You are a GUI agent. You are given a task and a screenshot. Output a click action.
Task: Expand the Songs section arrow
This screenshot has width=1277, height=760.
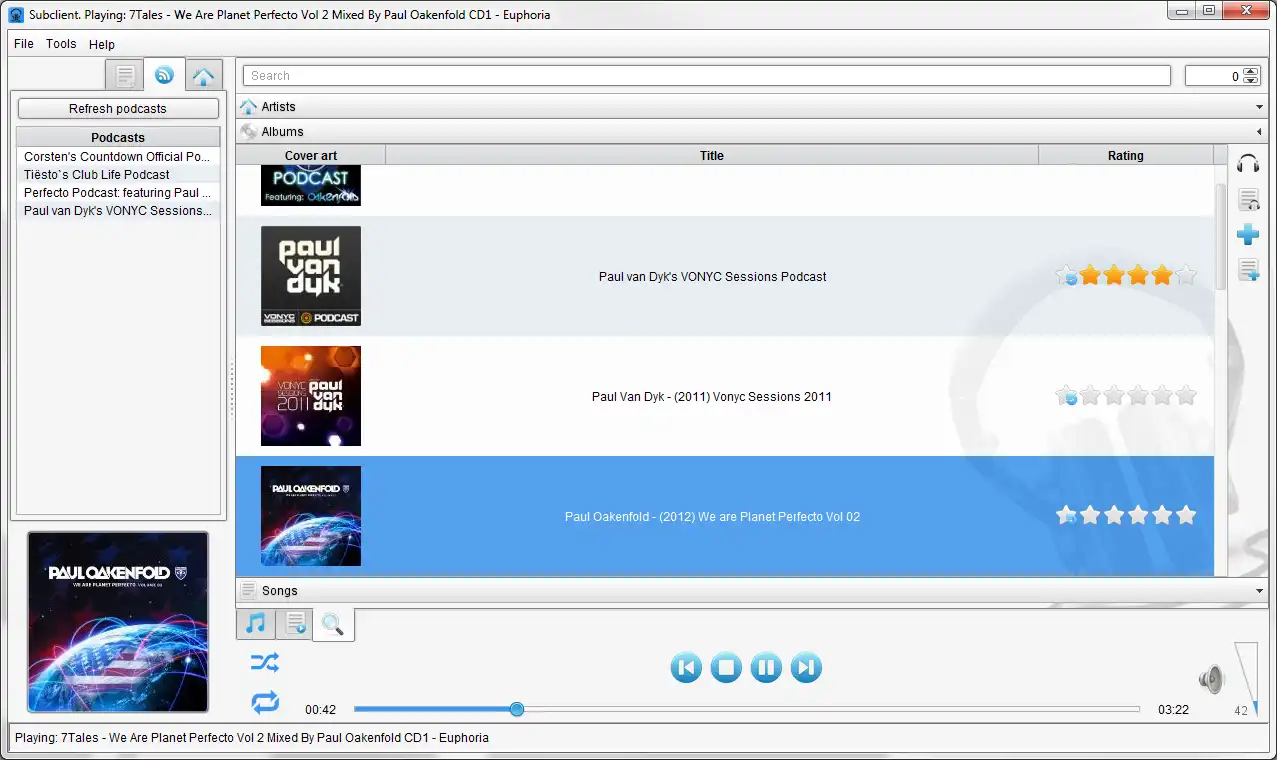(x=1260, y=591)
